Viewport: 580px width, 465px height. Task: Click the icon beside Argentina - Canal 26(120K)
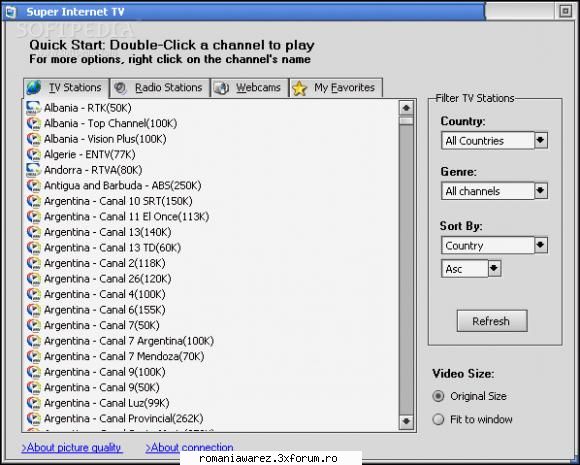click(x=33, y=279)
